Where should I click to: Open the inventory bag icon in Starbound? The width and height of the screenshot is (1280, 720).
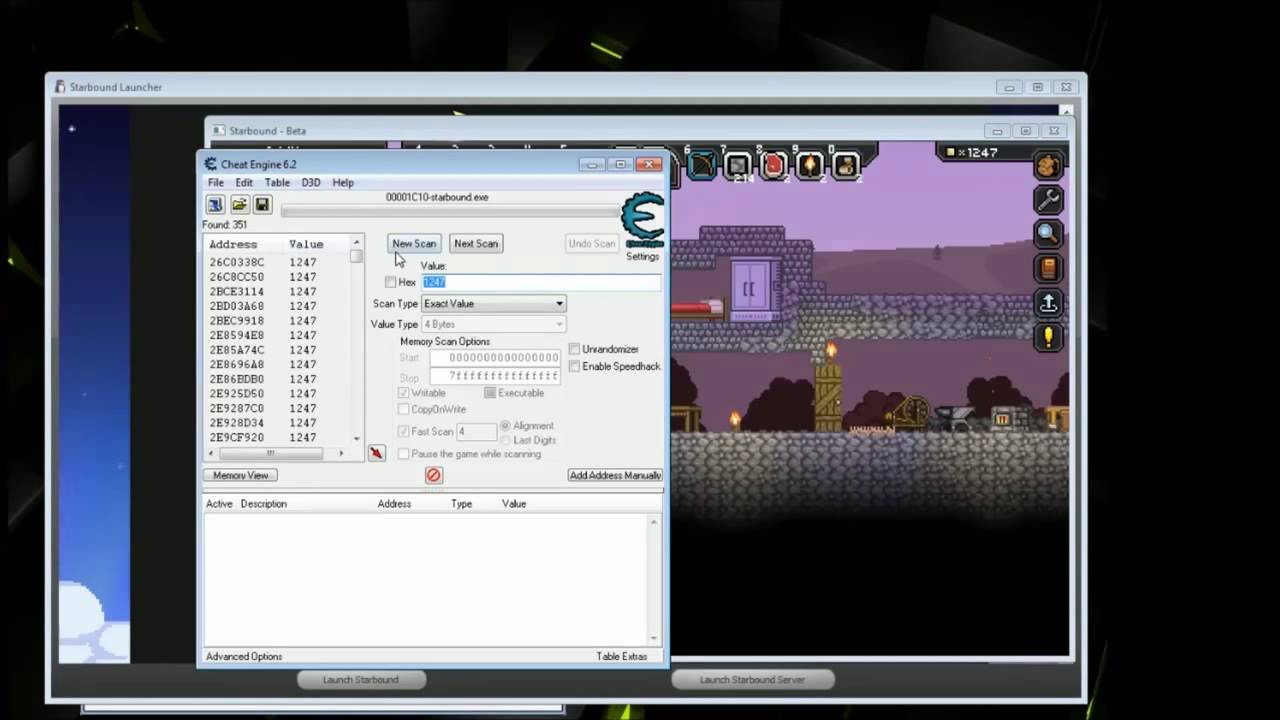(x=1048, y=166)
